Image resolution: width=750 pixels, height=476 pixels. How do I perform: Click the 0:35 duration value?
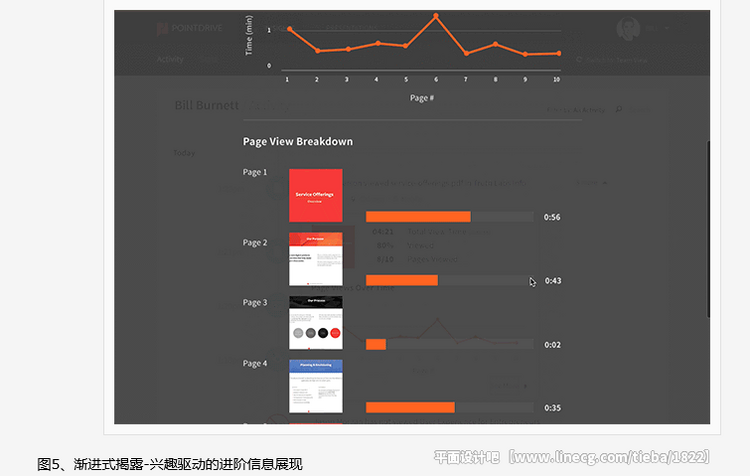pos(552,408)
